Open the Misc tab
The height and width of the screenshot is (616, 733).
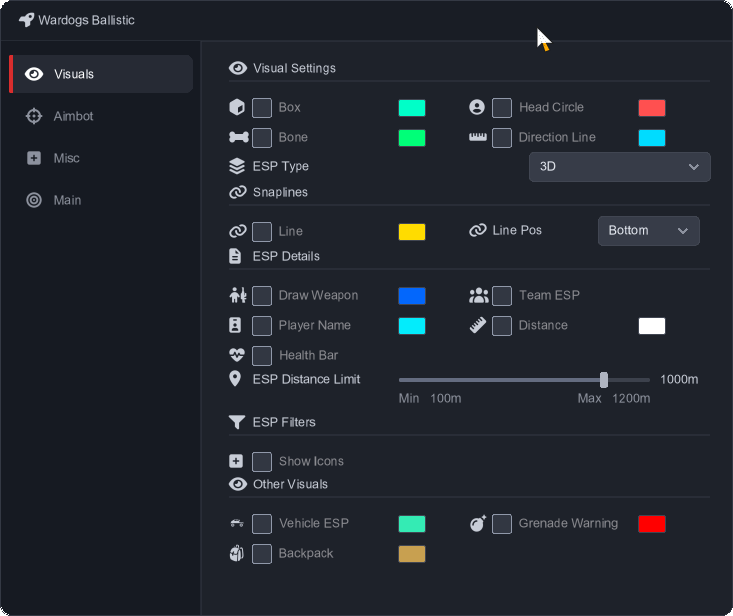tap(101, 158)
